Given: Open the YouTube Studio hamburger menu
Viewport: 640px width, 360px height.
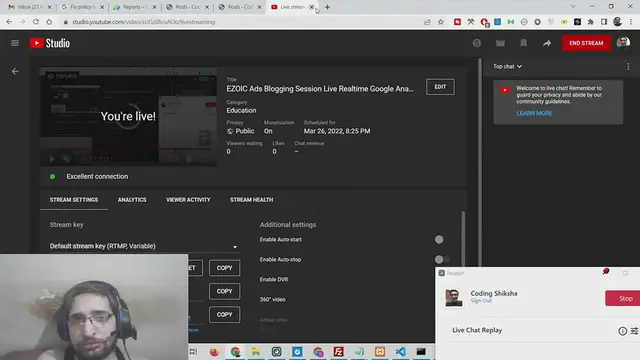Looking at the screenshot, I should coord(15,43).
